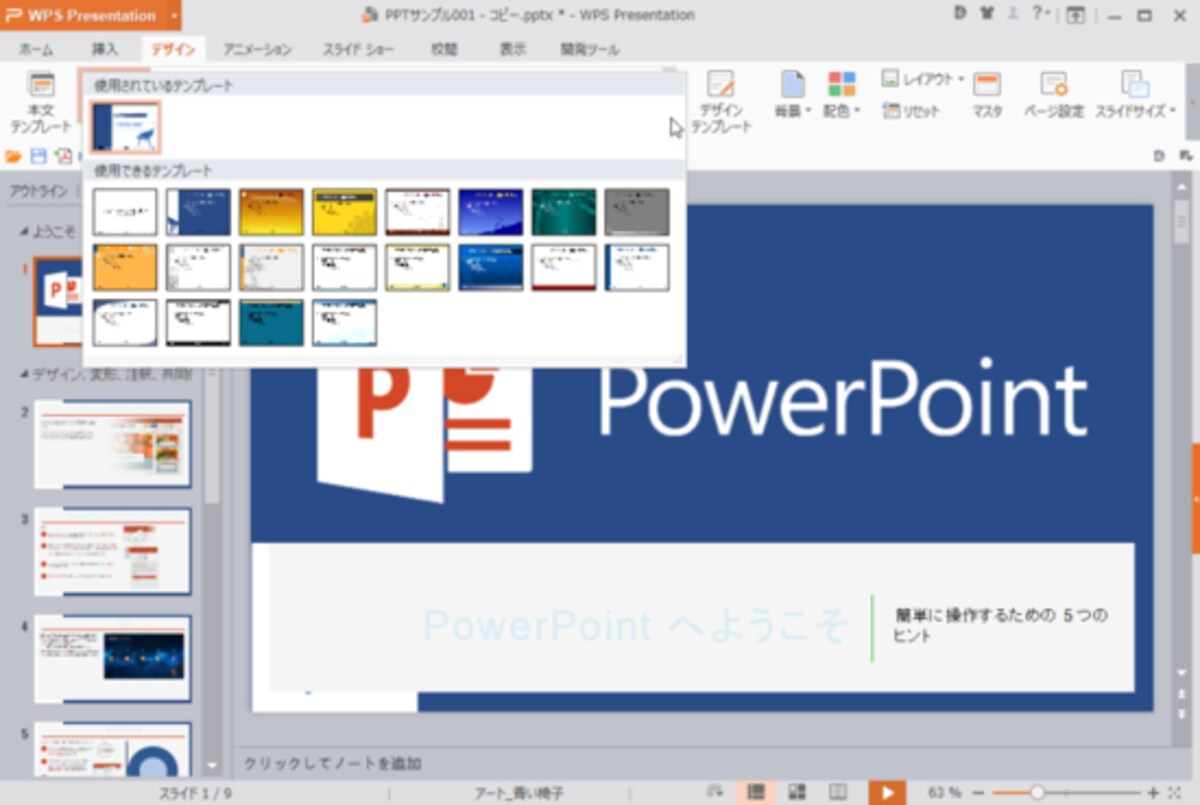Click the help question mark icon

point(1037,14)
